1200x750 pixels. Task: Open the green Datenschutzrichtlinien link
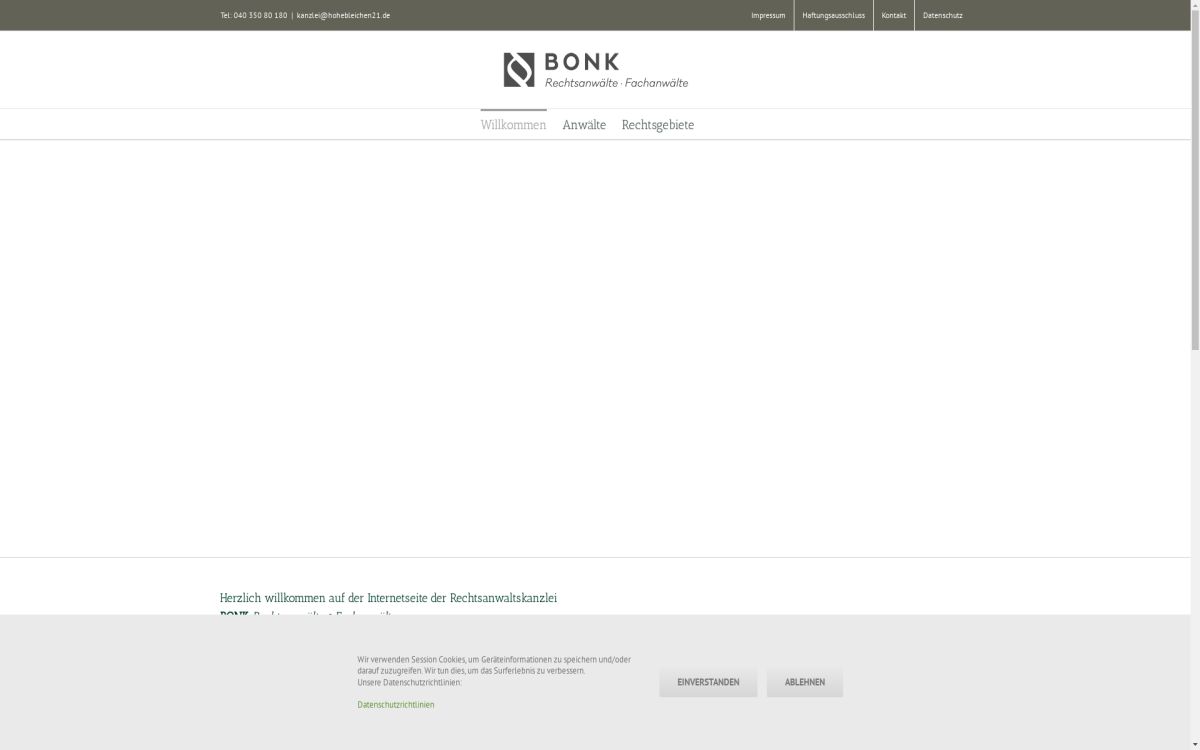395,705
